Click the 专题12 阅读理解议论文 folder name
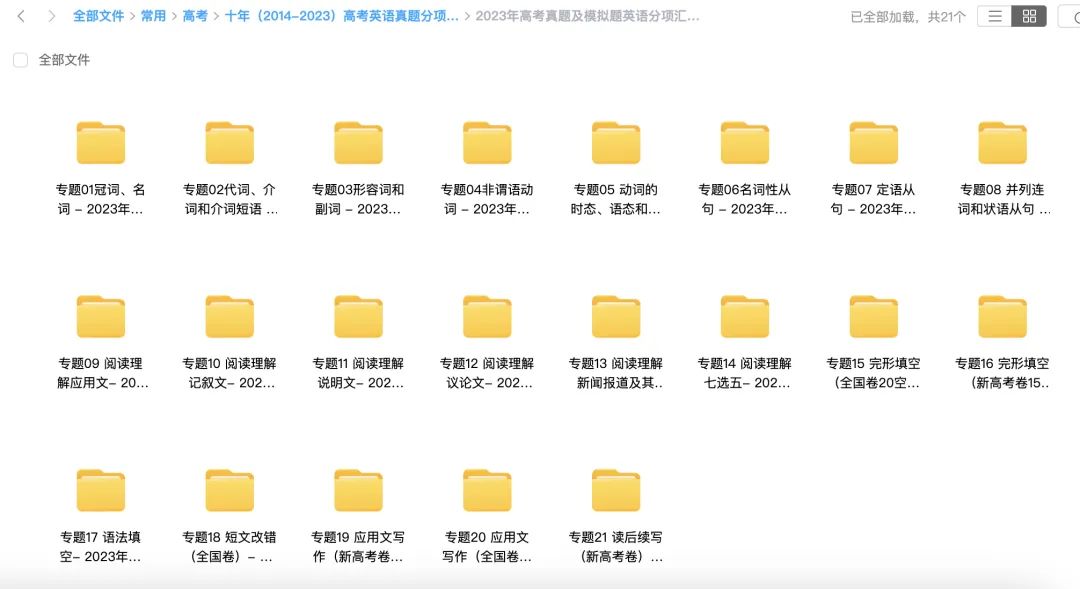The width and height of the screenshot is (1080, 589). 487,373
